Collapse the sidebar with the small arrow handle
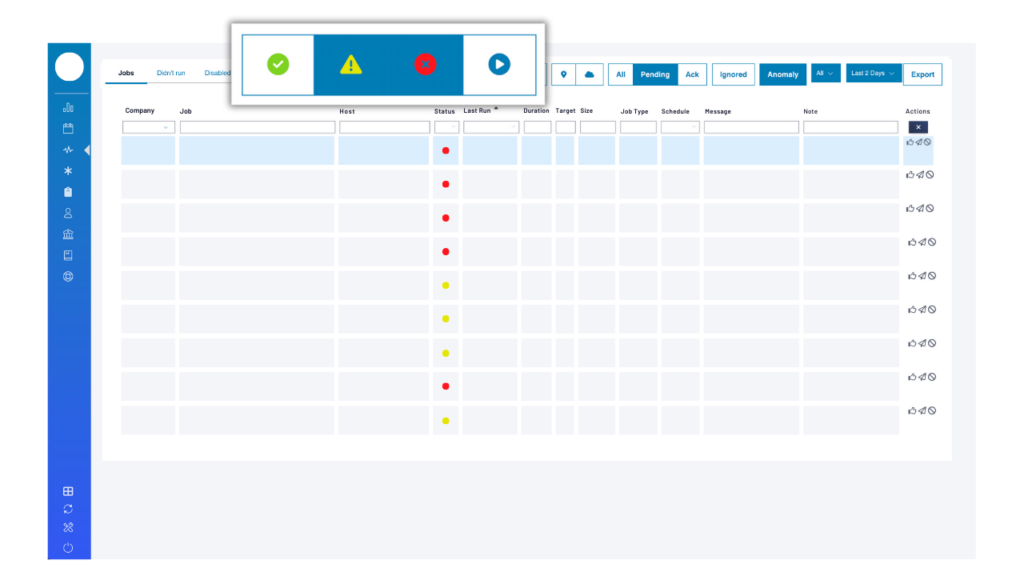The width and height of the screenshot is (1024, 576). pyautogui.click(x=87, y=150)
